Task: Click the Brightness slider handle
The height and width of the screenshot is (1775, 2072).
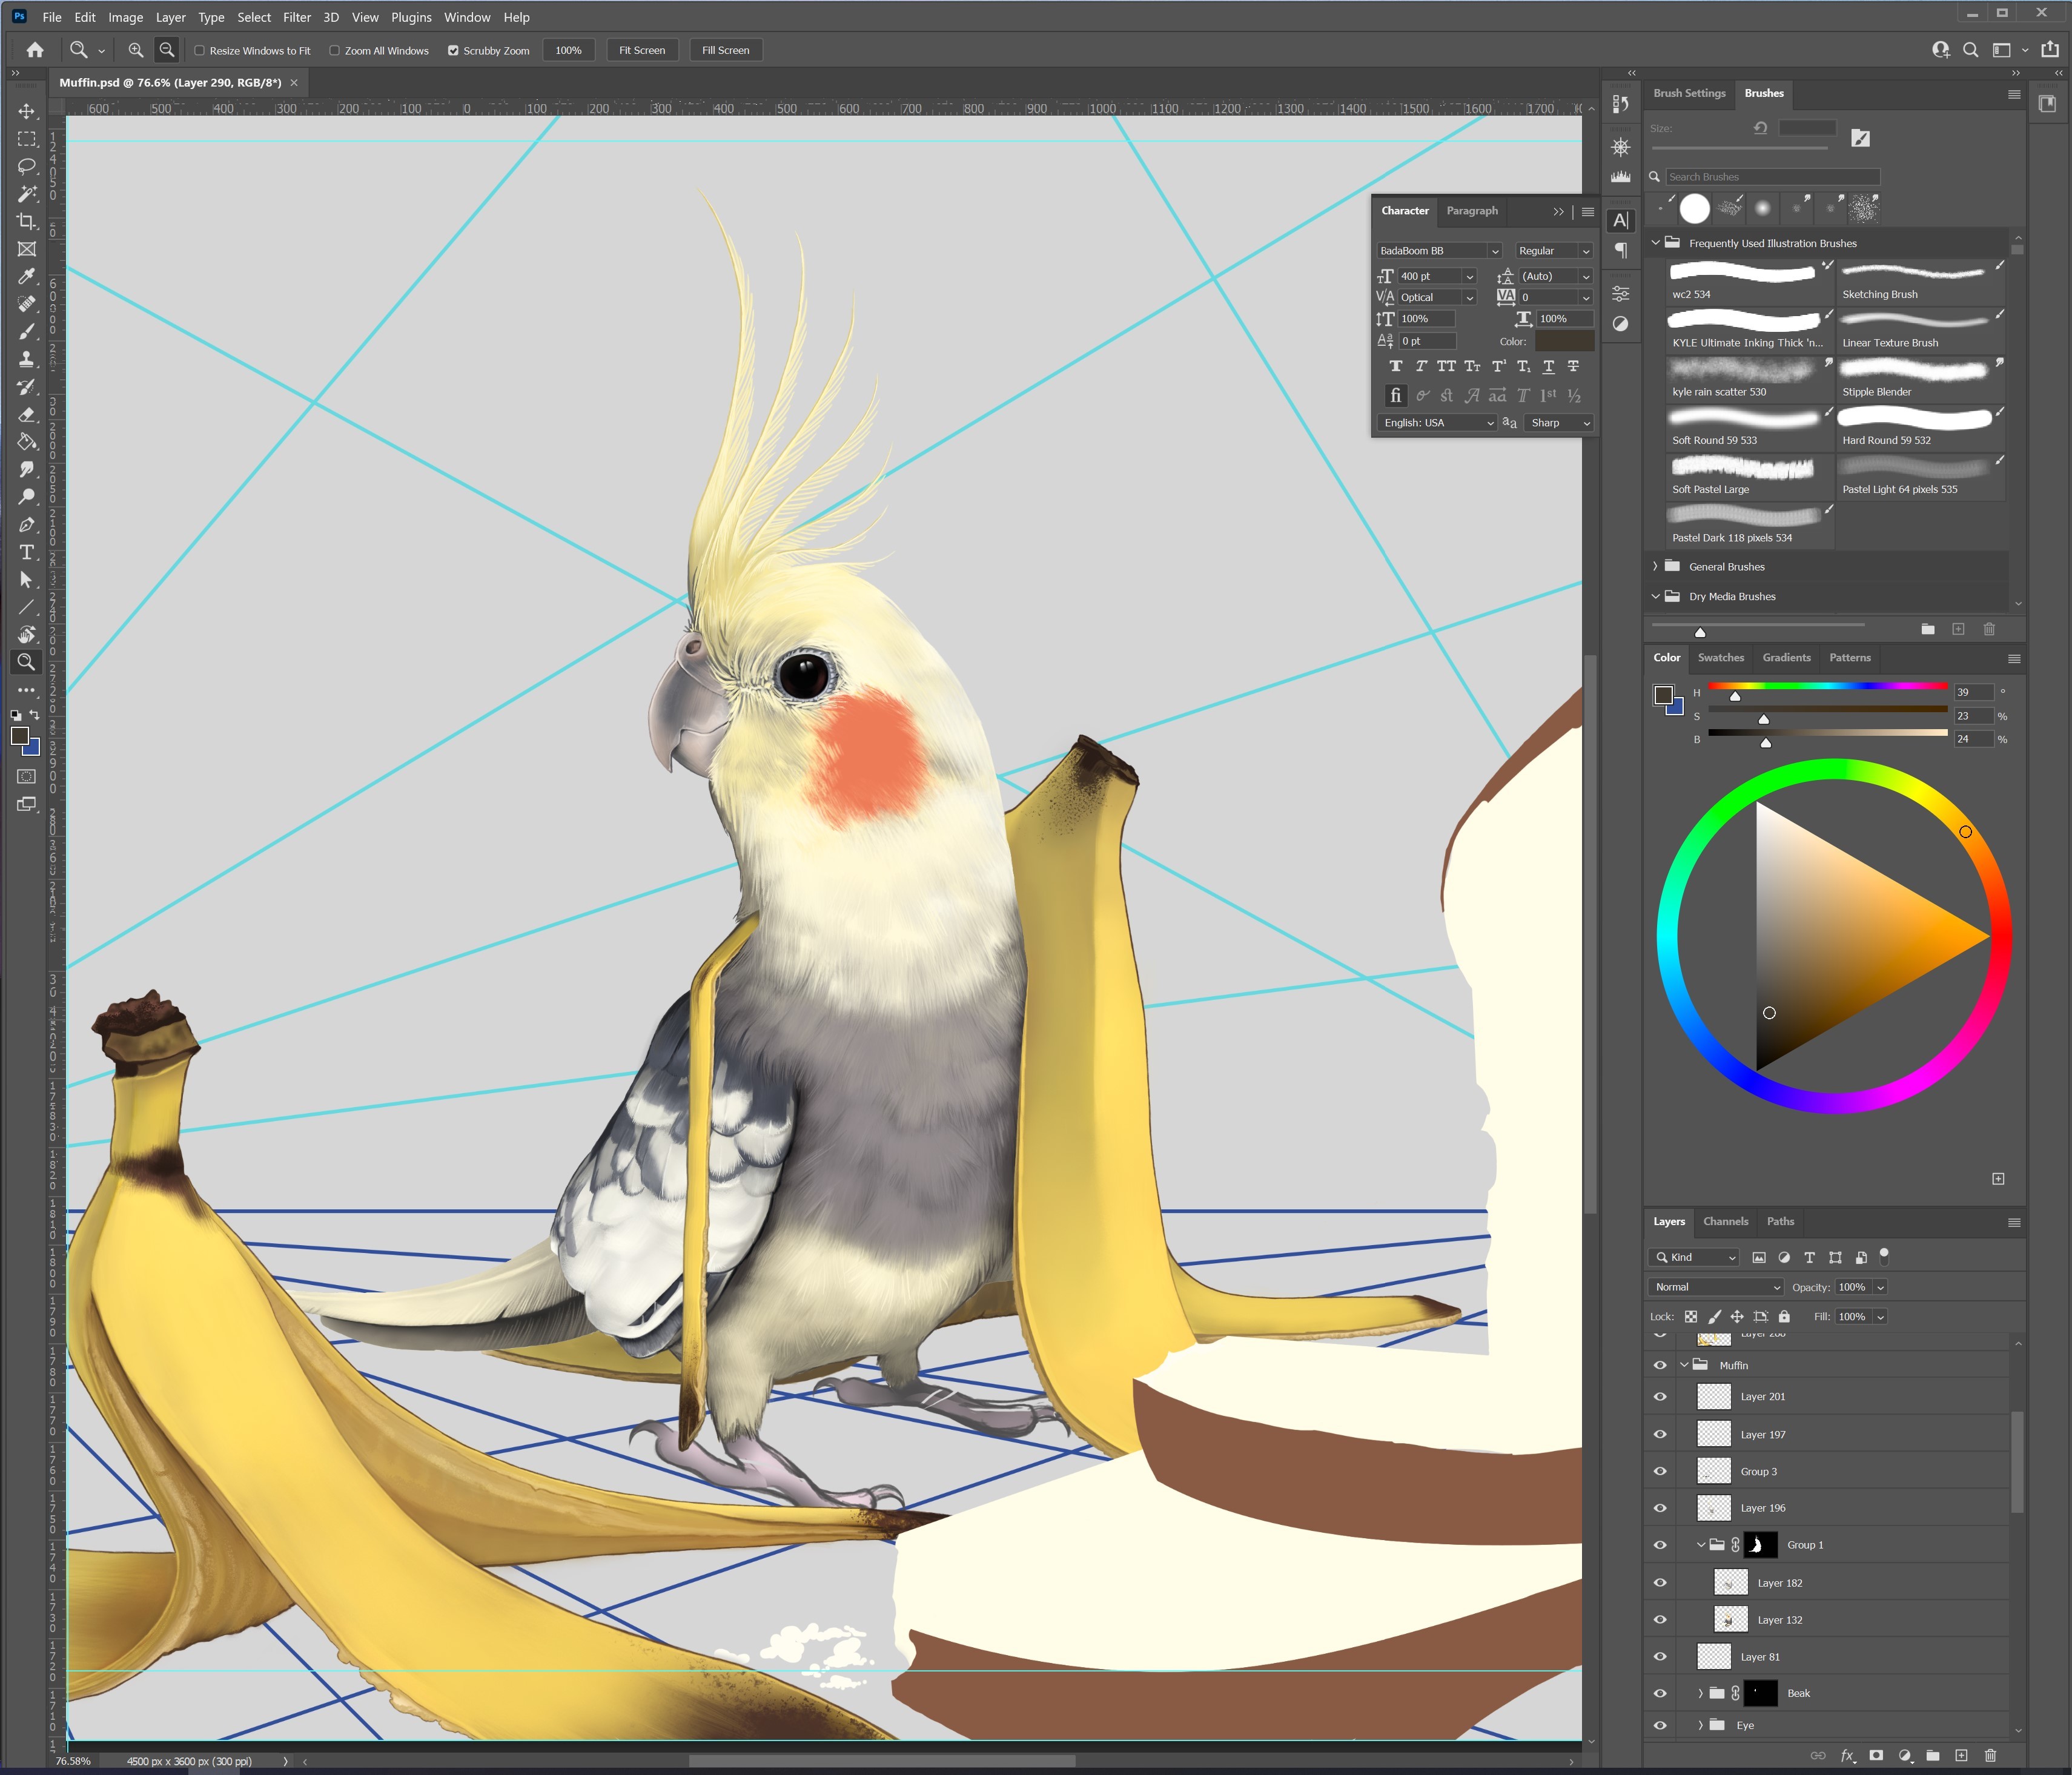Action: click(1766, 743)
